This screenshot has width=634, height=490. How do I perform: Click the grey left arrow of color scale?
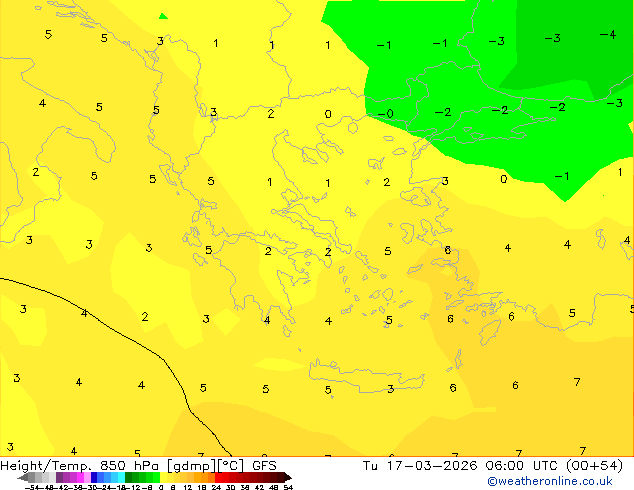[x=23, y=477]
